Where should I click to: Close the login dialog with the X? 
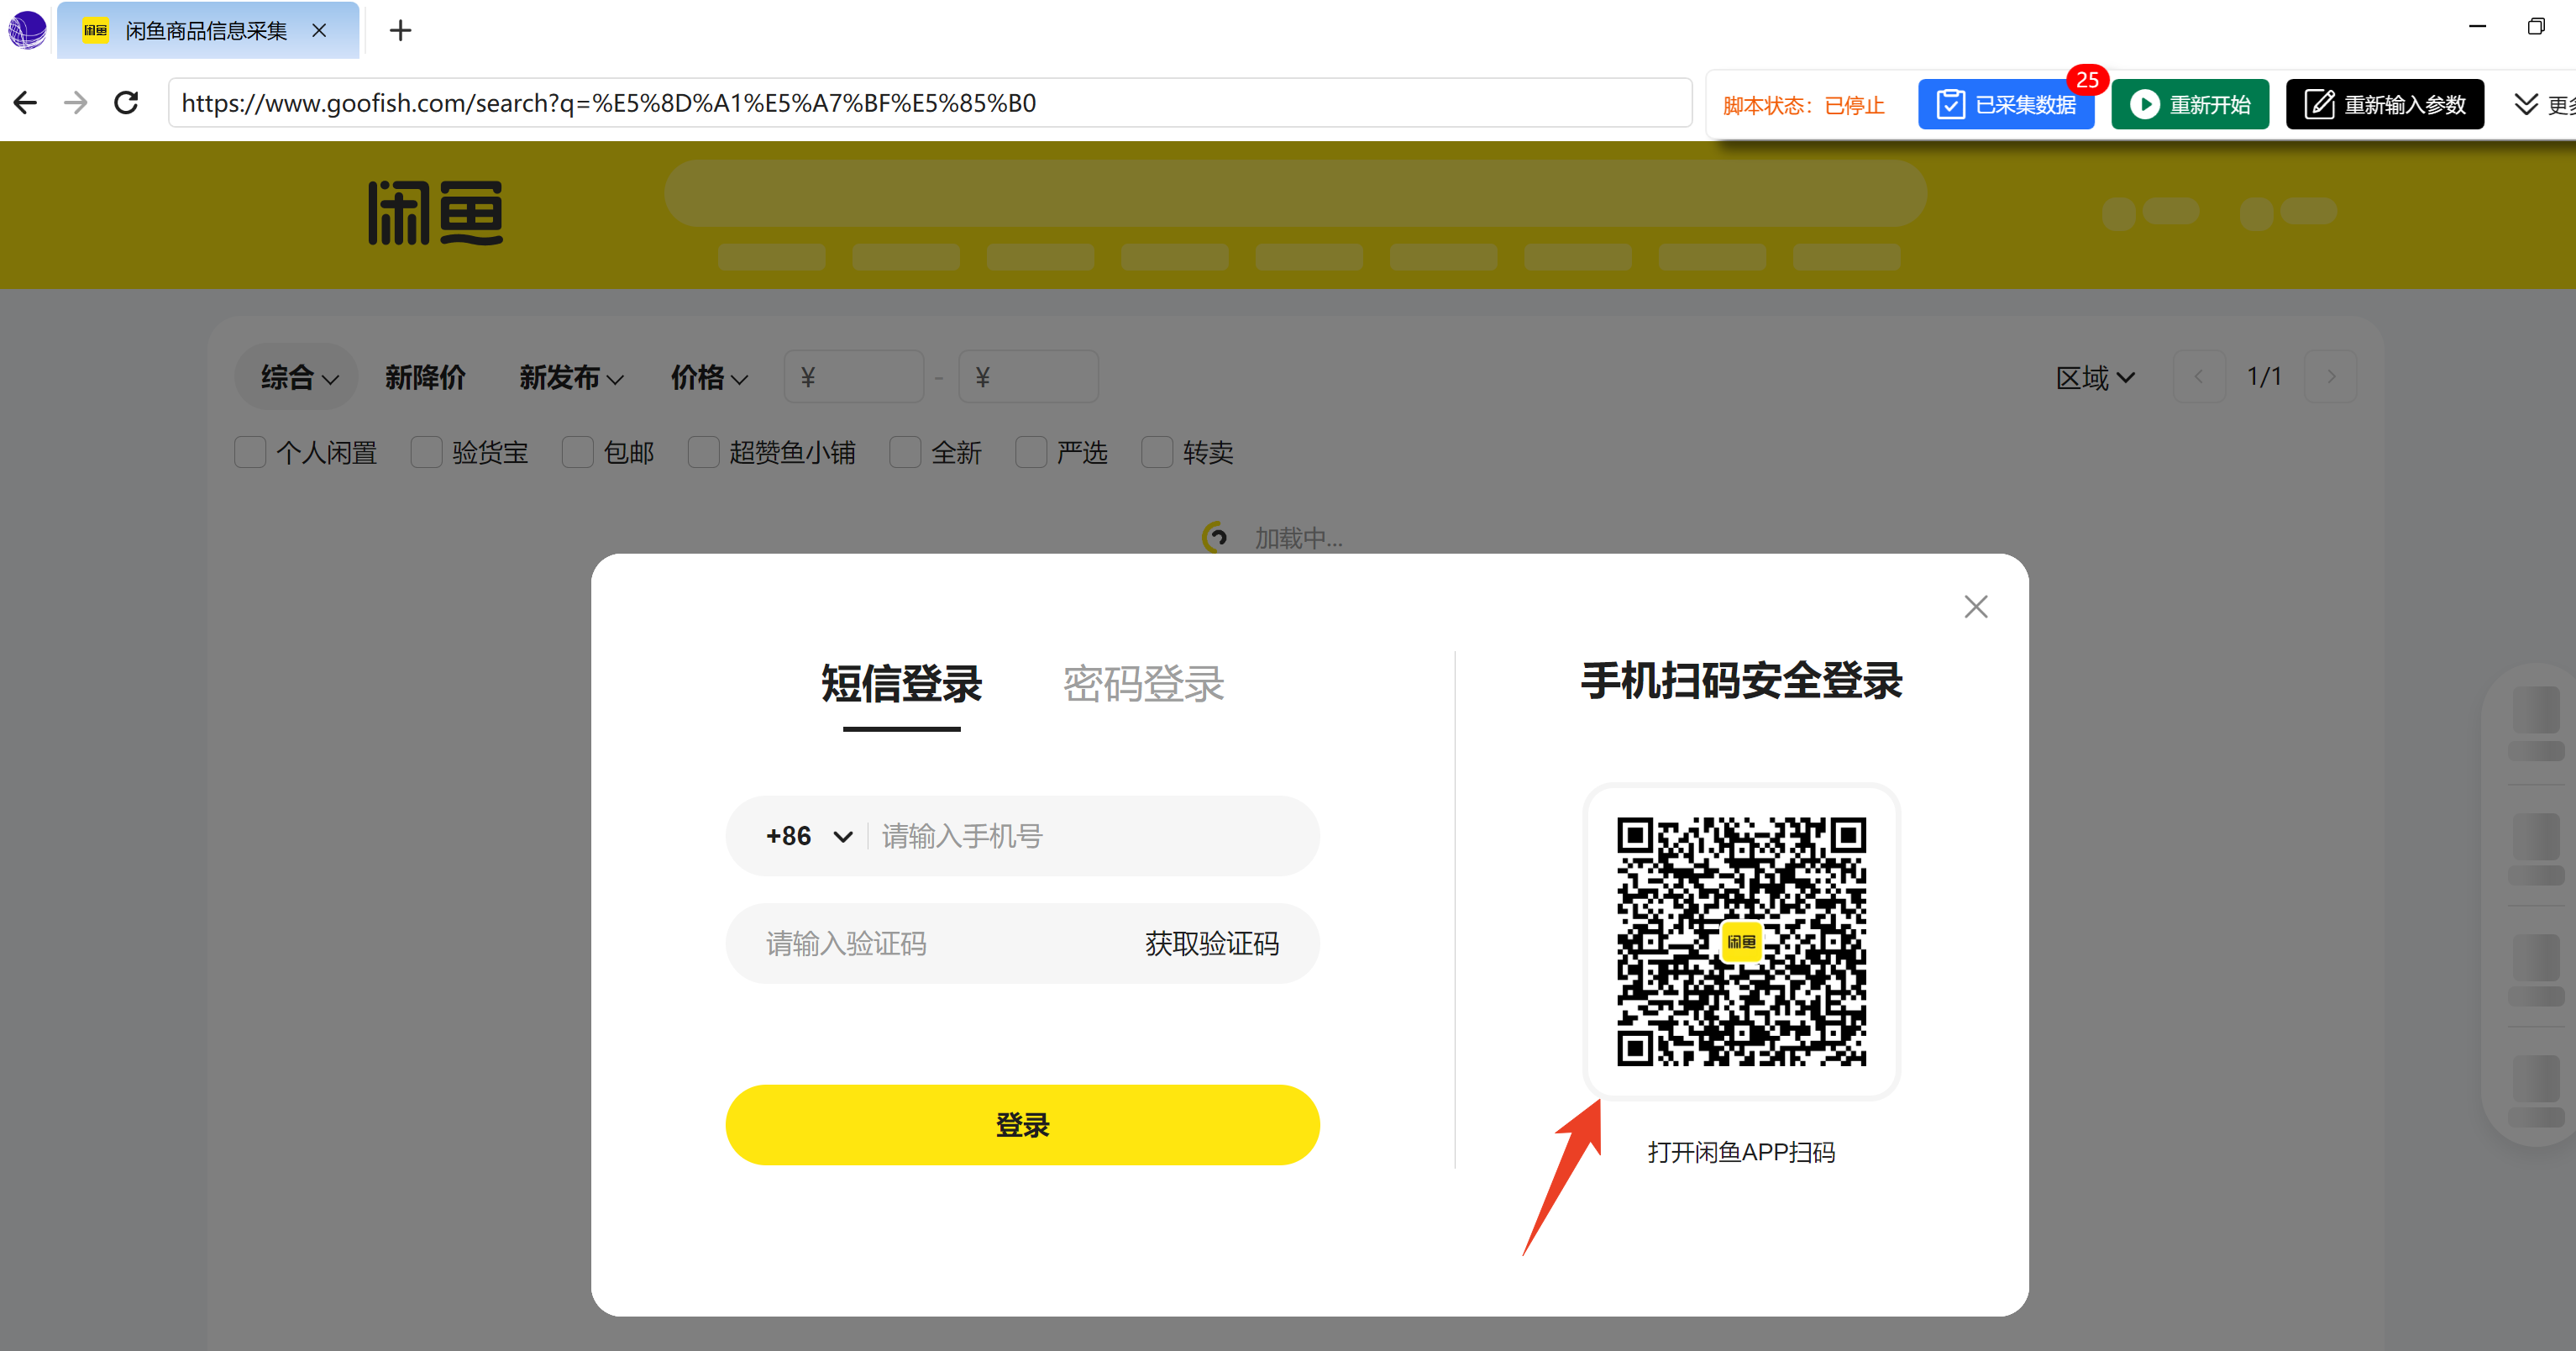coord(1975,607)
